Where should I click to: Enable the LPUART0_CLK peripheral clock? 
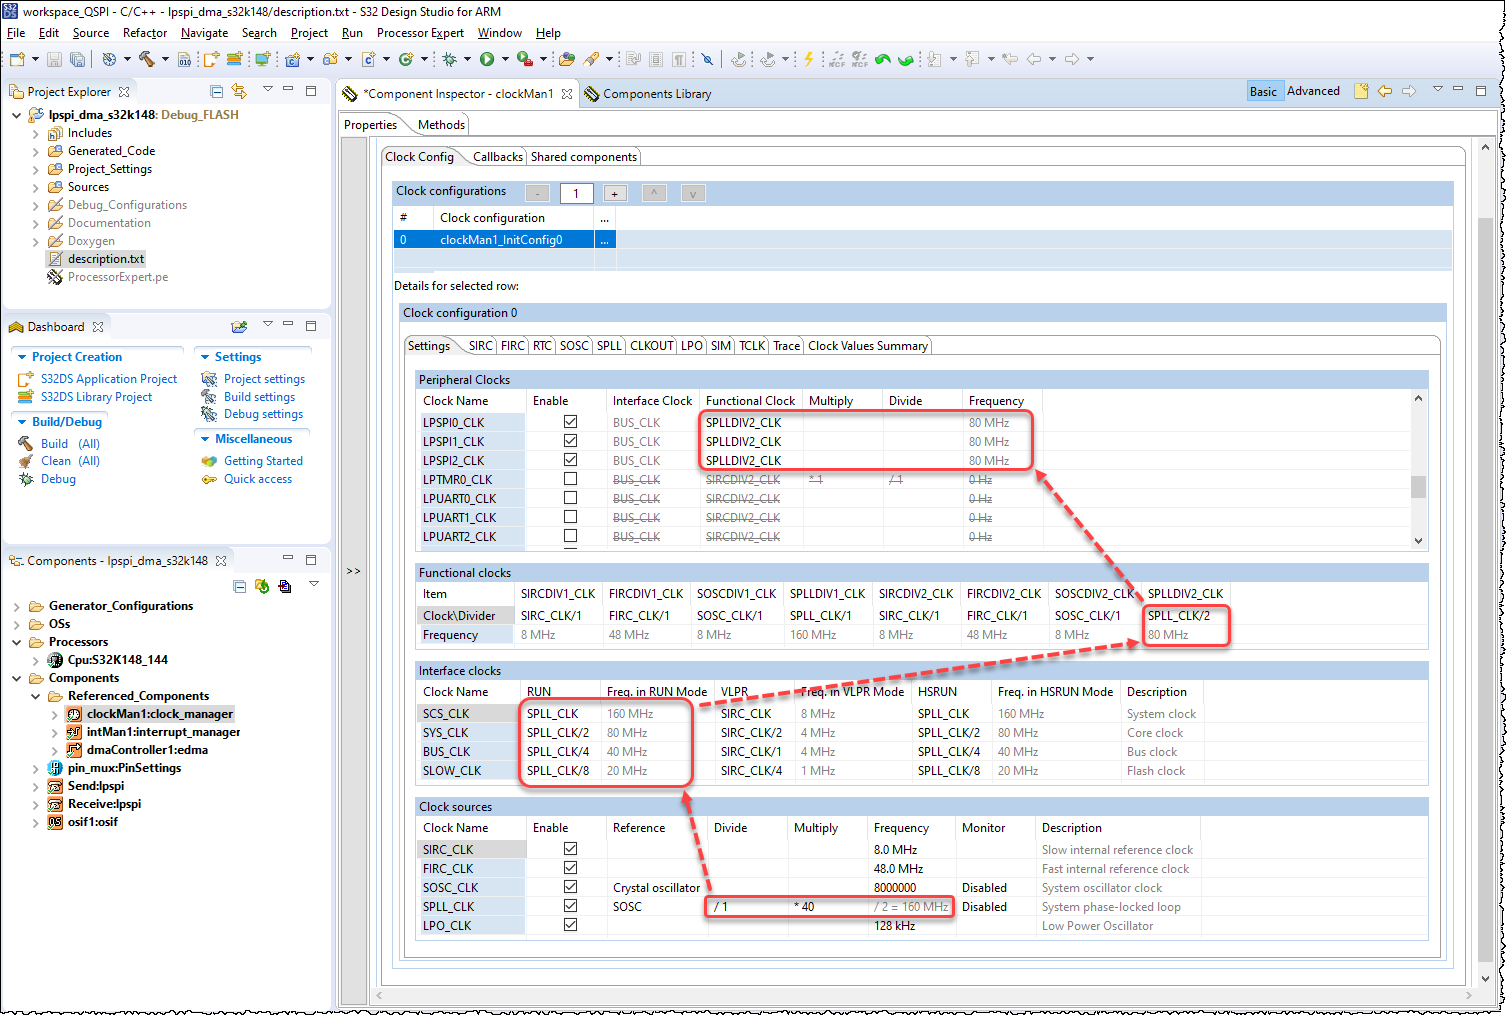[569, 498]
